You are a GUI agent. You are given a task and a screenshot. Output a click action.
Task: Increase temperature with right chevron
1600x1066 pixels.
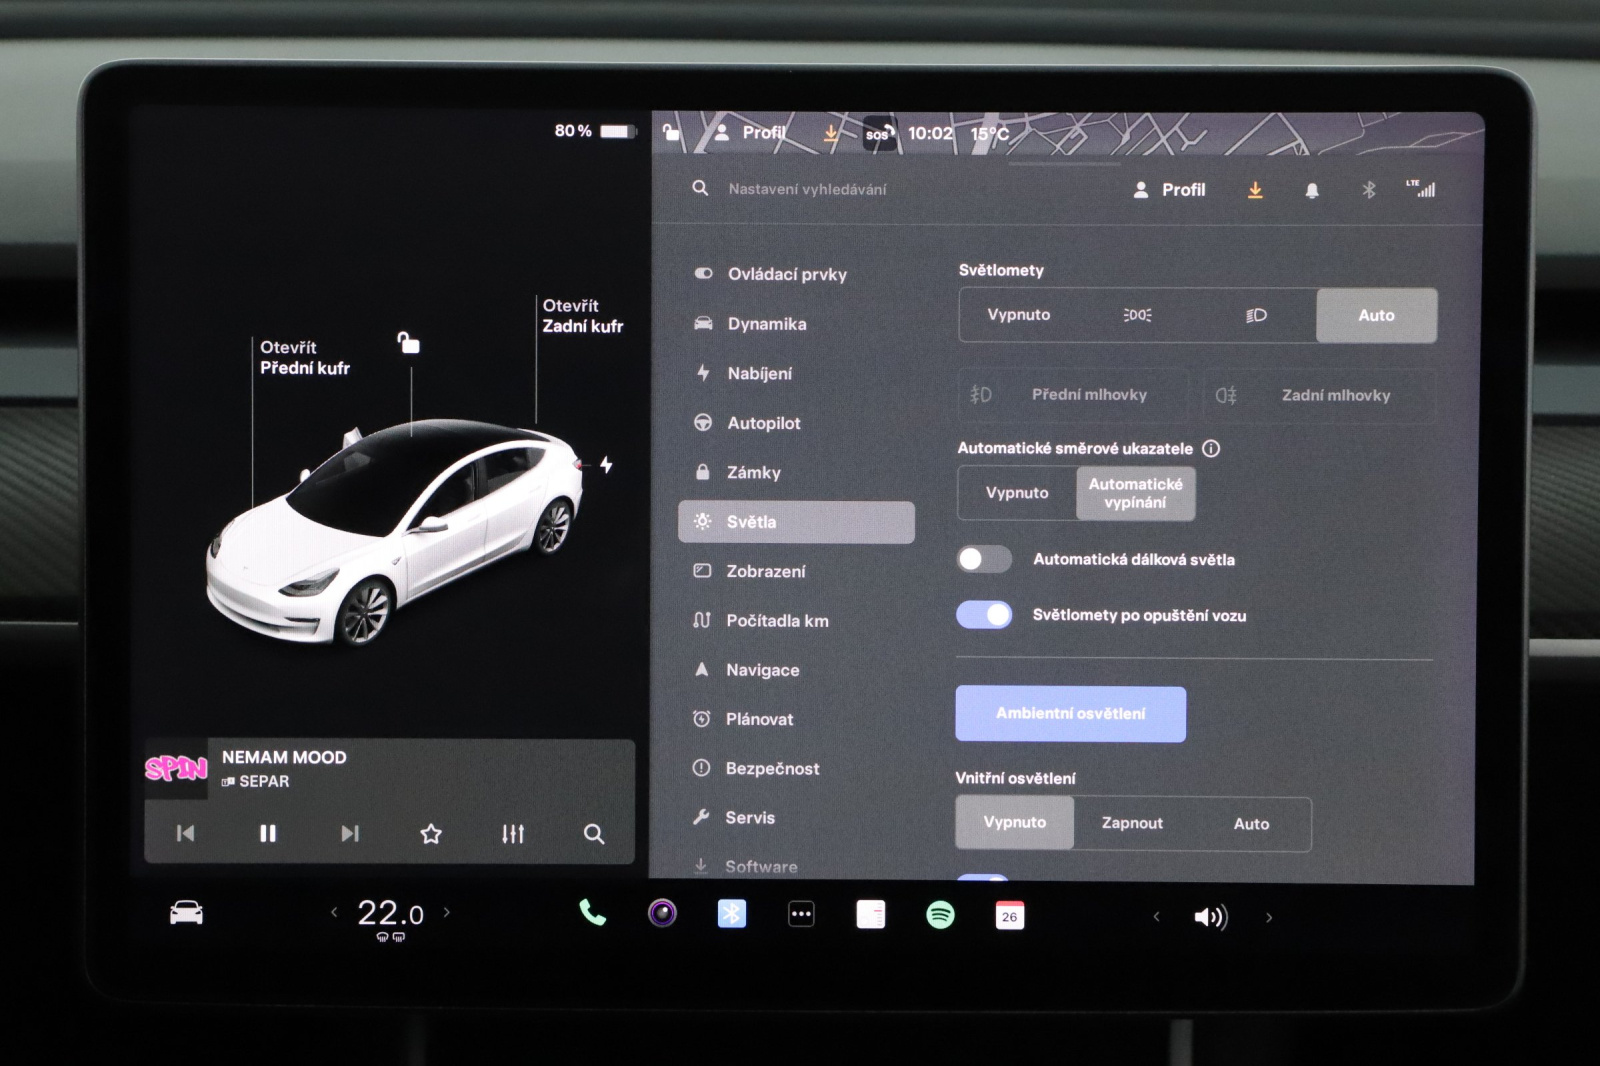[x=447, y=912]
